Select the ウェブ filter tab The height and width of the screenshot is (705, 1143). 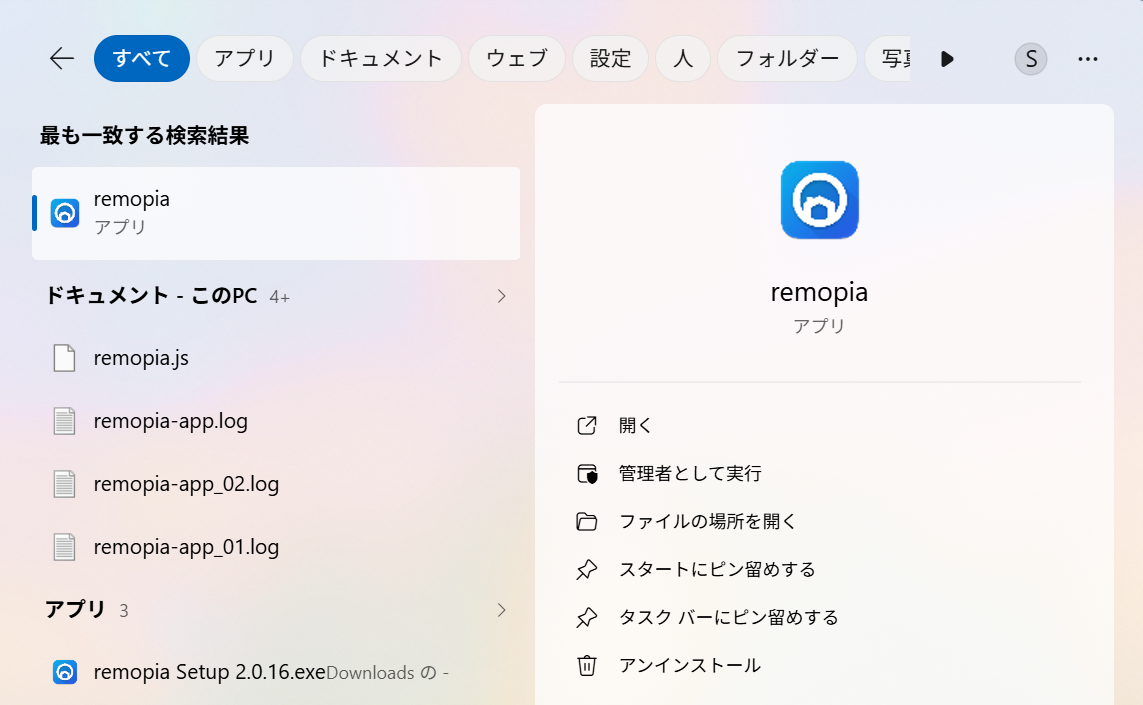pyautogui.click(x=516, y=58)
